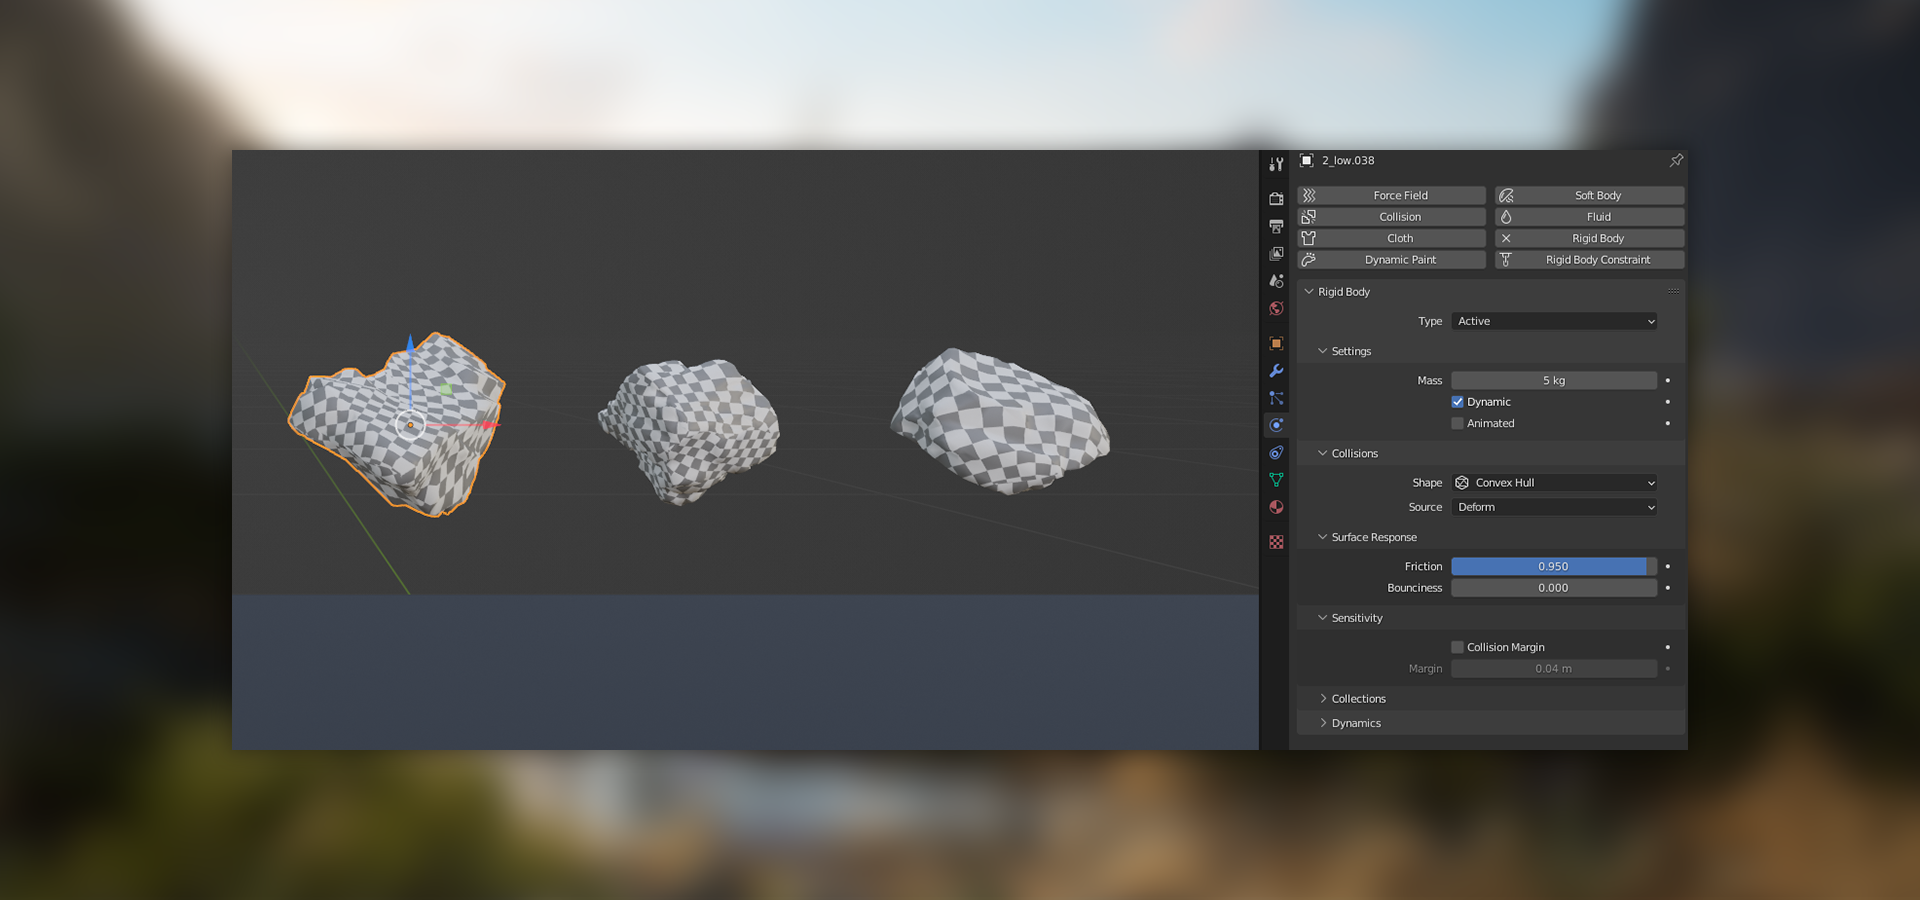
Task: Expand the Dynamics subpanel
Action: (1322, 723)
